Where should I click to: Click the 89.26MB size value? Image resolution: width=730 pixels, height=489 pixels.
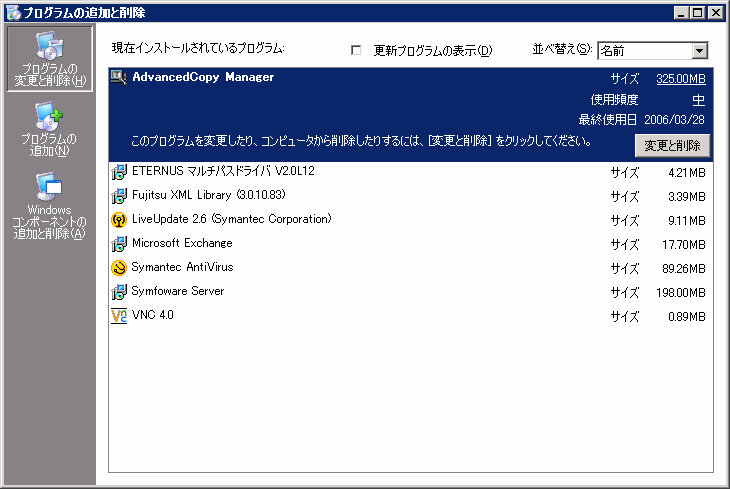pyautogui.click(x=683, y=269)
